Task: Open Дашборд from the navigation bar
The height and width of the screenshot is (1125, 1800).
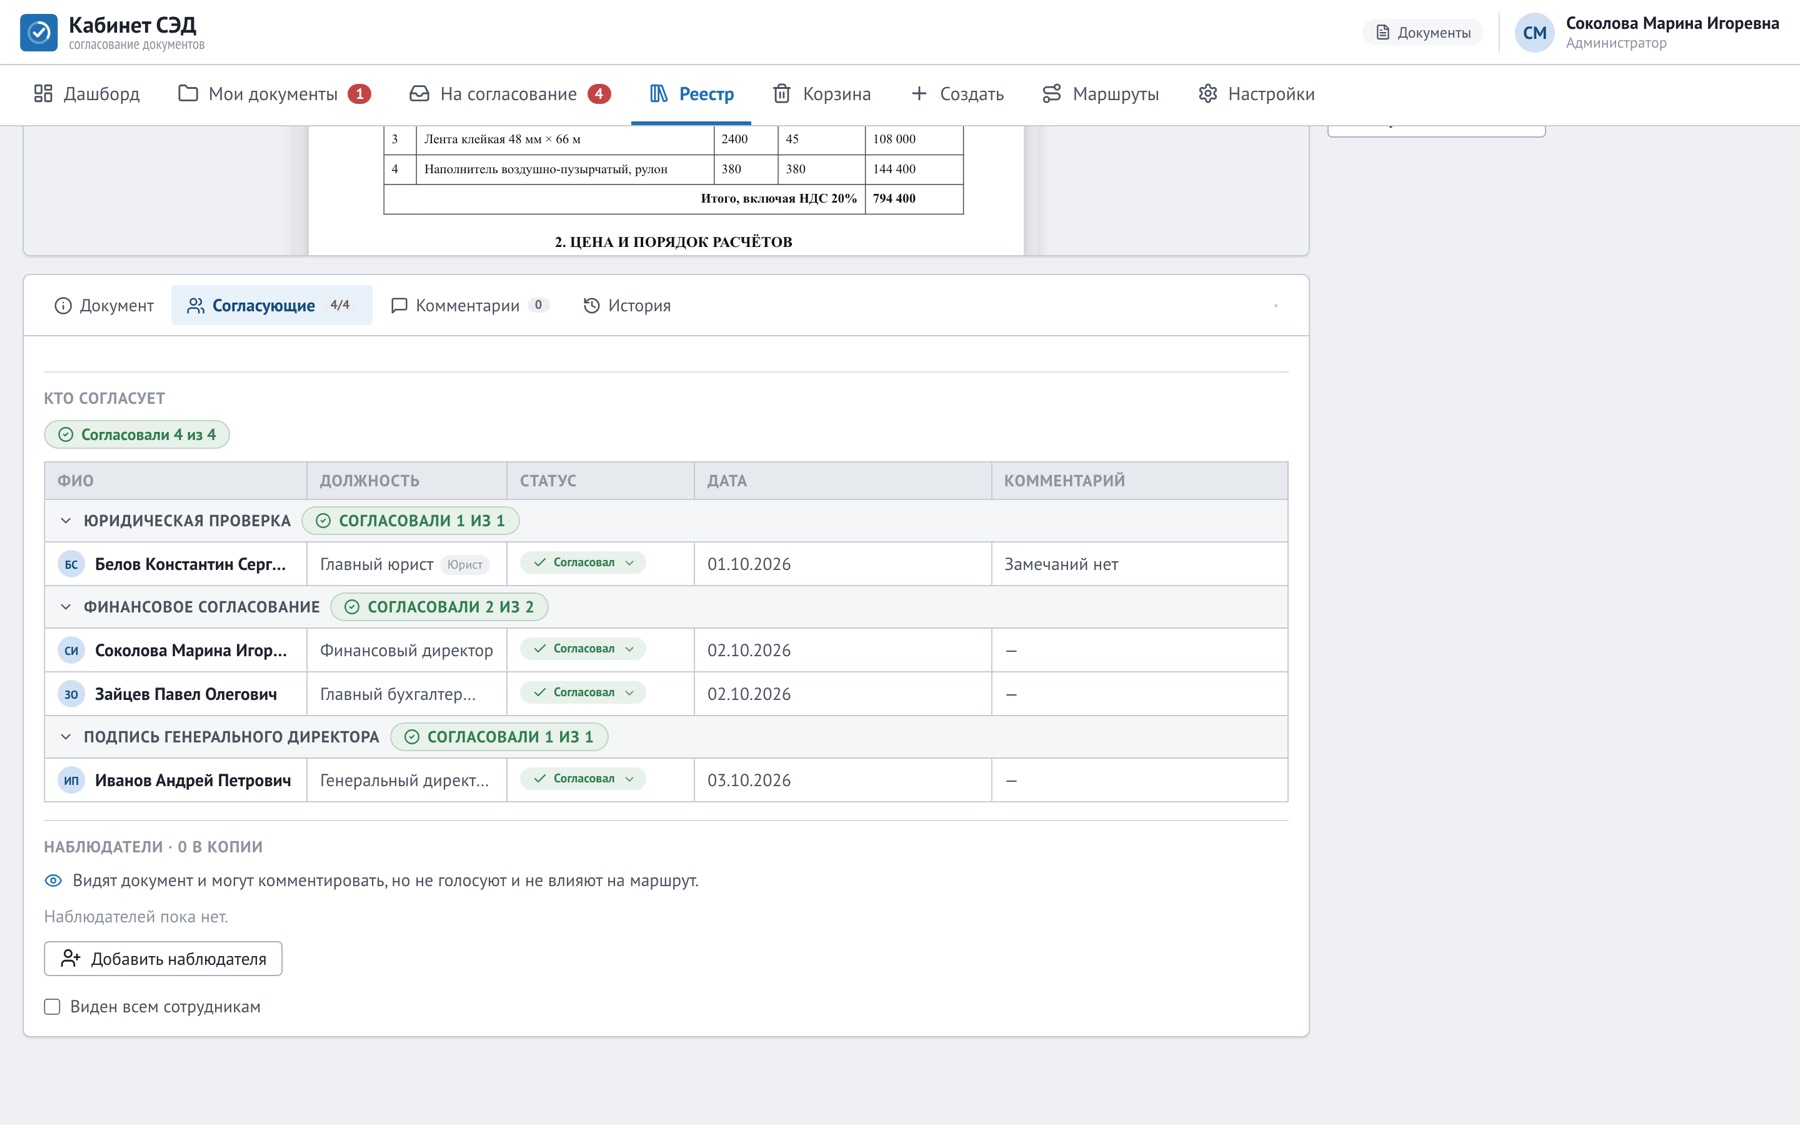Action: point(87,94)
